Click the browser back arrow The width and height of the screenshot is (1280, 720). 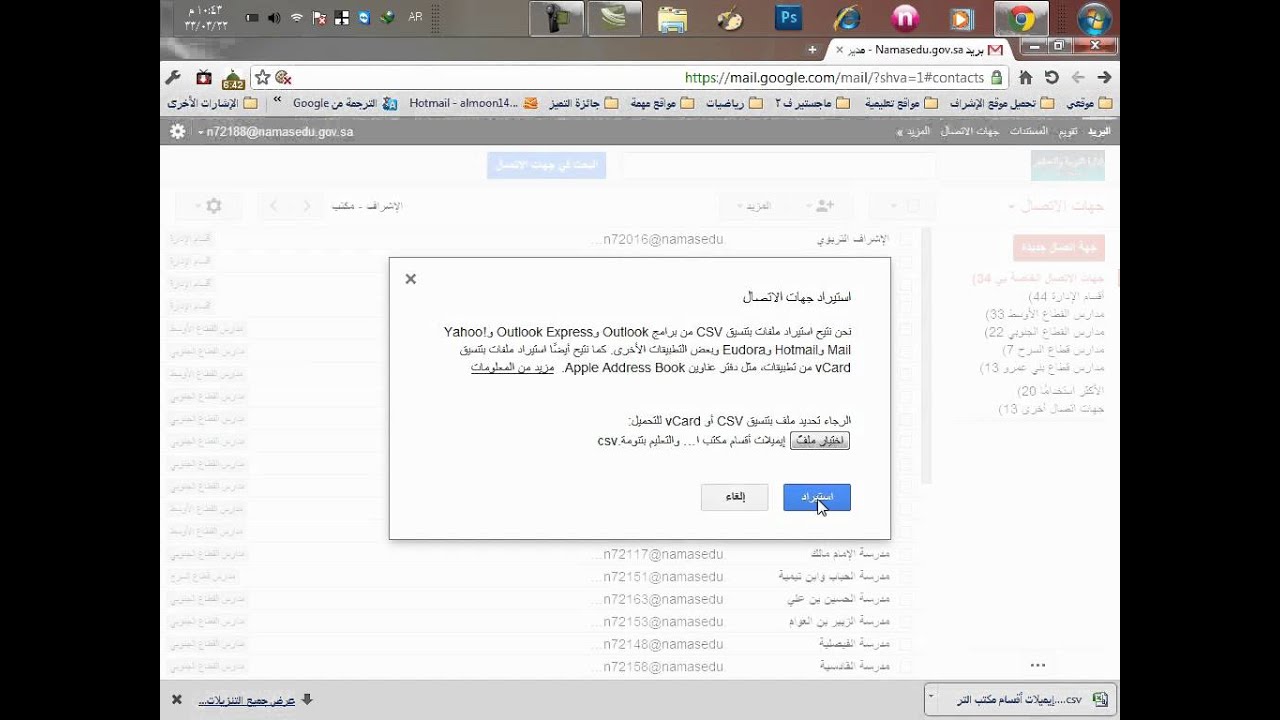click(1078, 77)
